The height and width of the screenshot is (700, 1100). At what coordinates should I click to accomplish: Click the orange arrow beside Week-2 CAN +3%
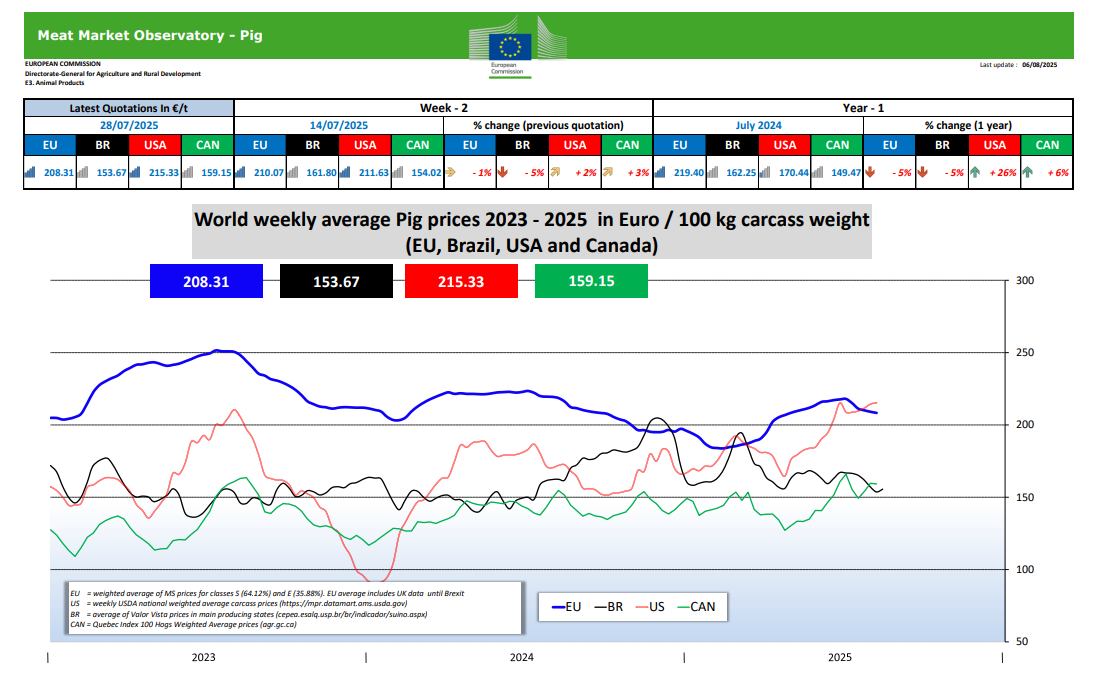coord(607,173)
